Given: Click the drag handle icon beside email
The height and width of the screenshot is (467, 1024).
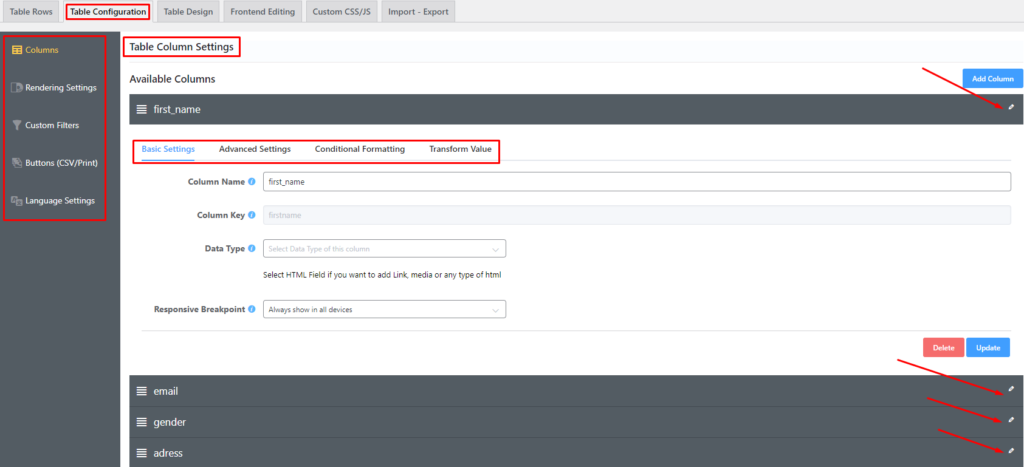Looking at the screenshot, I should click(141, 391).
